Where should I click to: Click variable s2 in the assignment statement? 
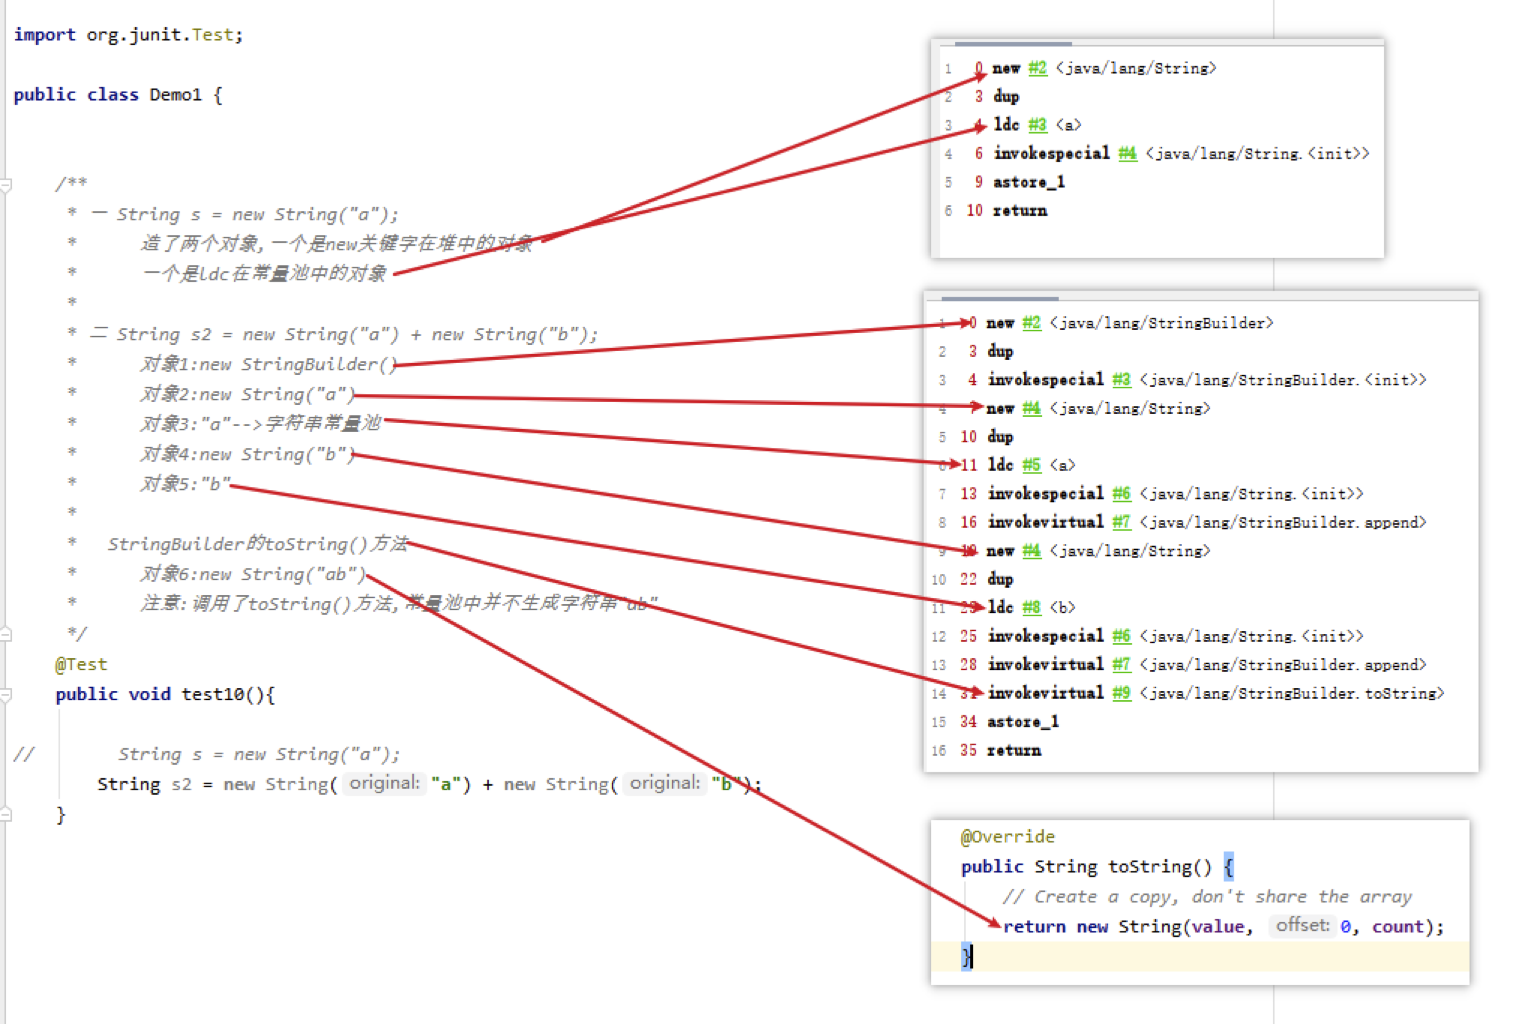coord(181,784)
